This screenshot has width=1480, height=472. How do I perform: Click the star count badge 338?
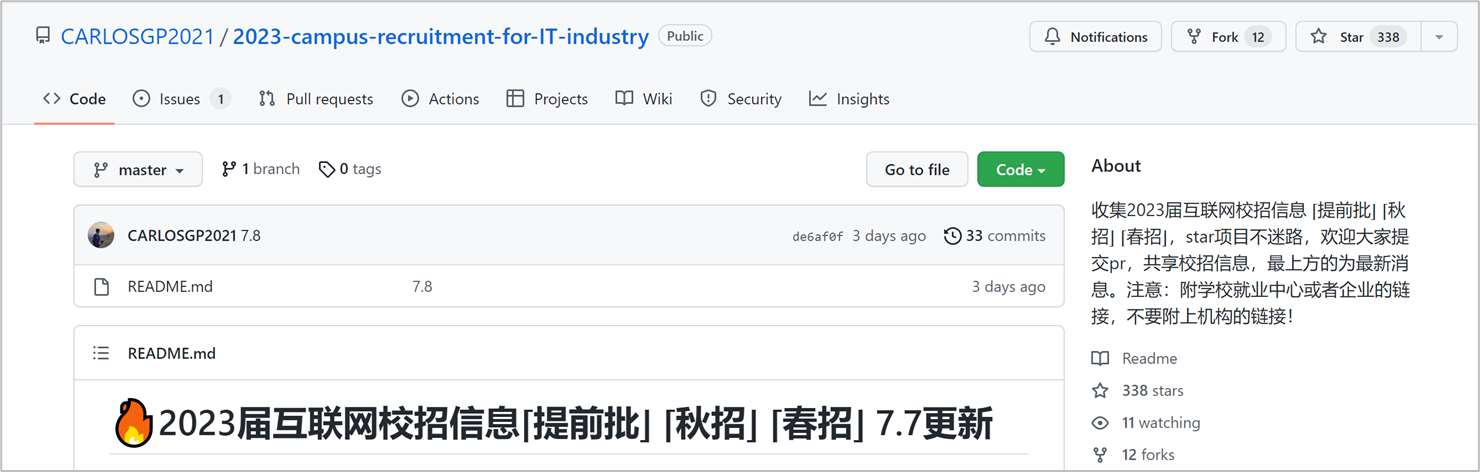click(1388, 37)
